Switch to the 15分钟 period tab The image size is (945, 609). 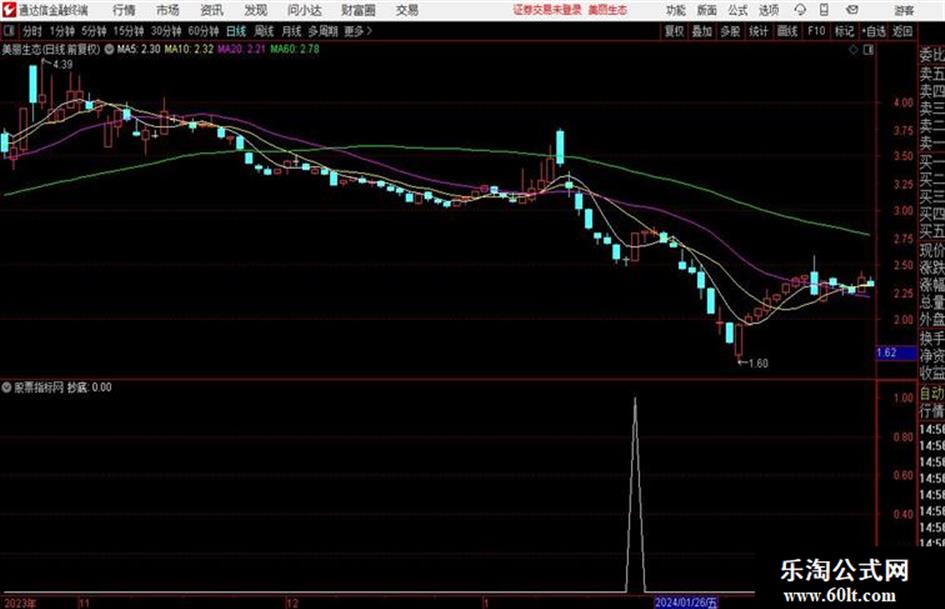129,31
